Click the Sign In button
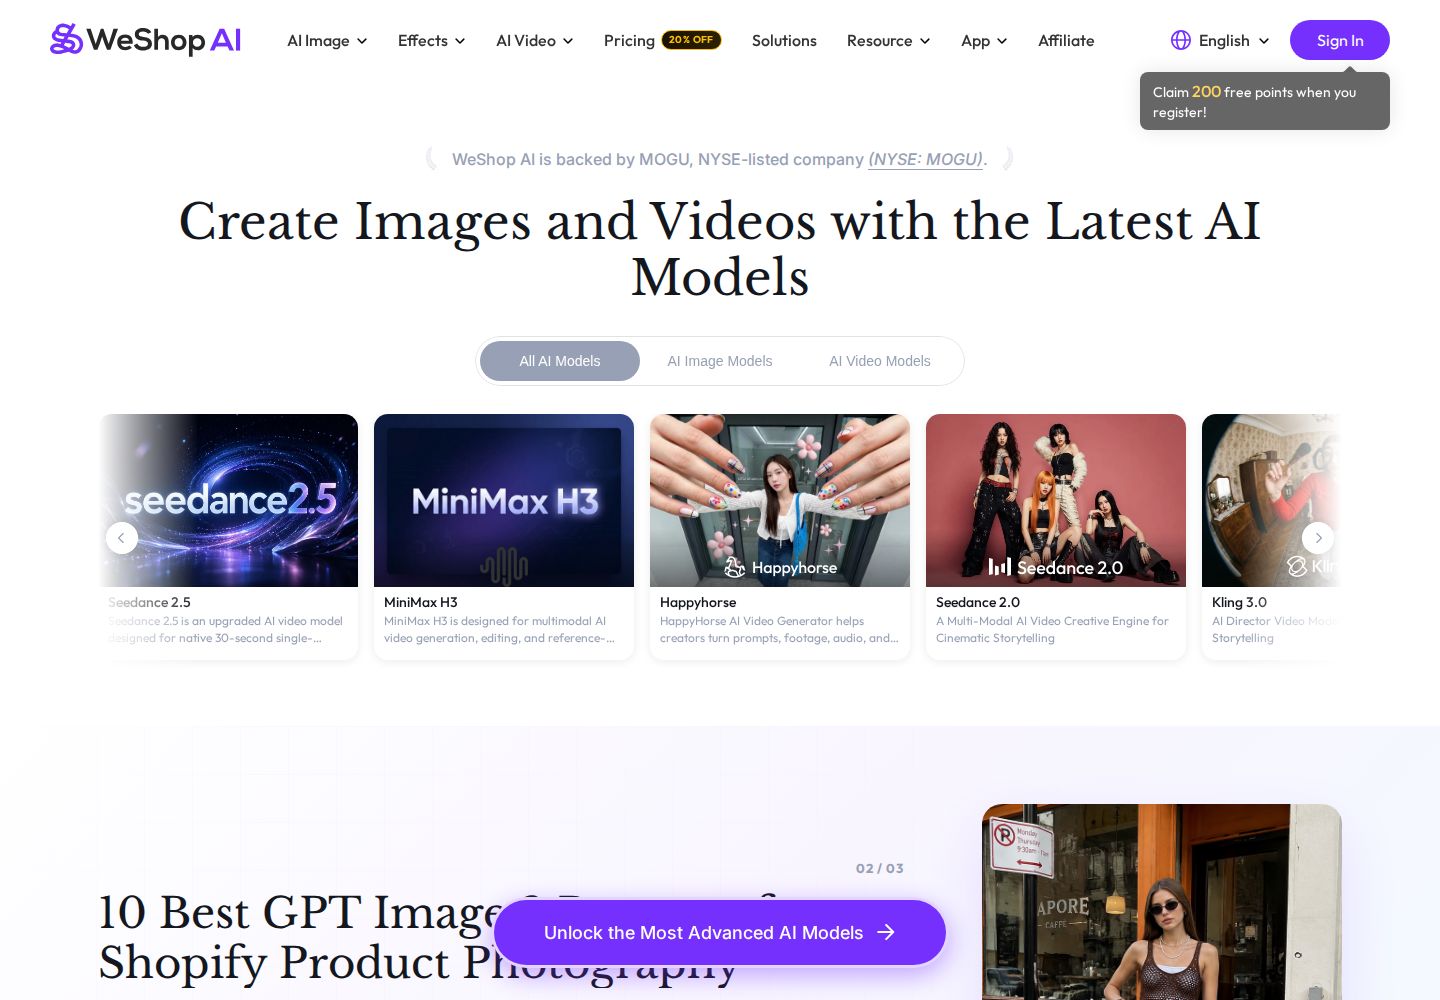Screen dimensions: 1440x1000 pyautogui.click(x=1340, y=40)
